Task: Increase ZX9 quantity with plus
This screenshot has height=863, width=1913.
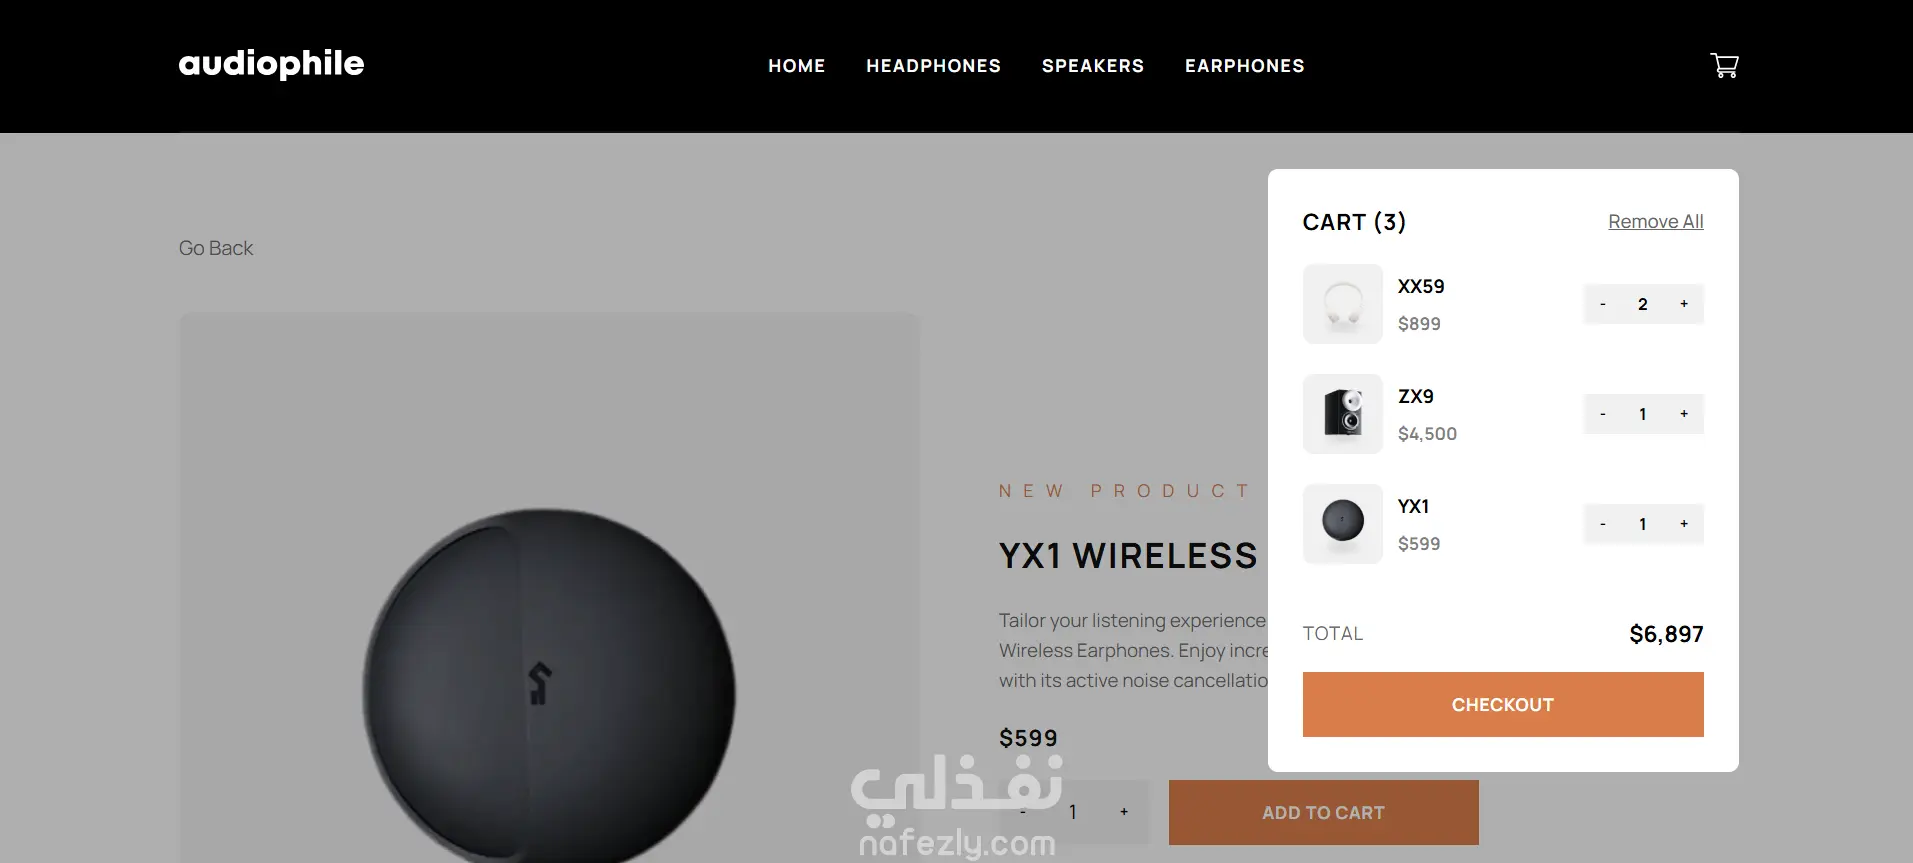Action: pos(1684,414)
